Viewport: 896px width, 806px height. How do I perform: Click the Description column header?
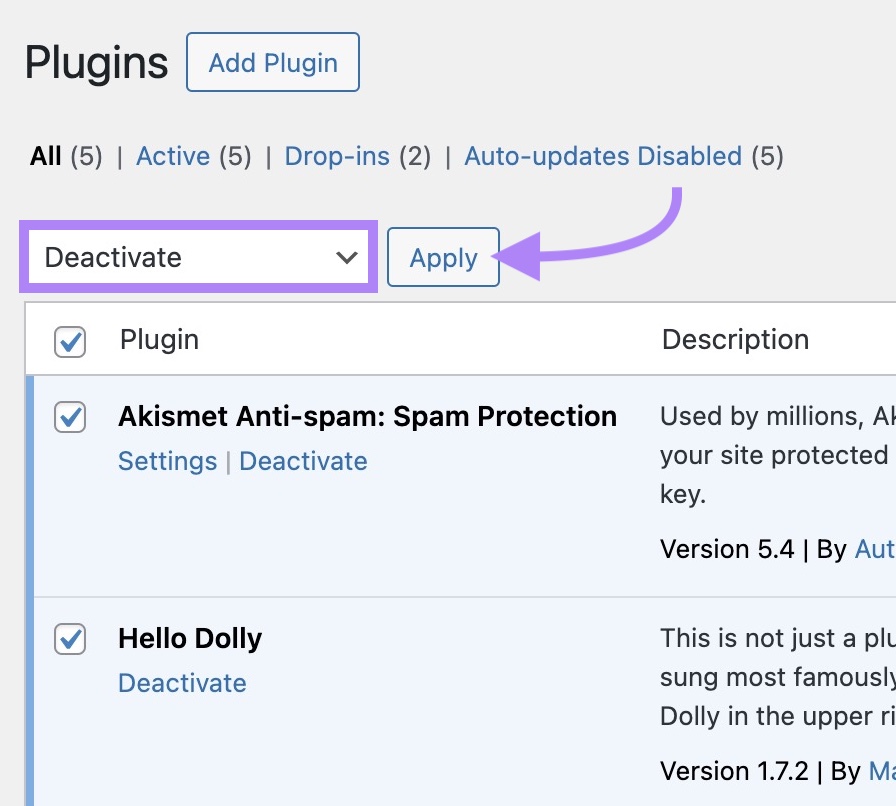pyautogui.click(x=735, y=340)
